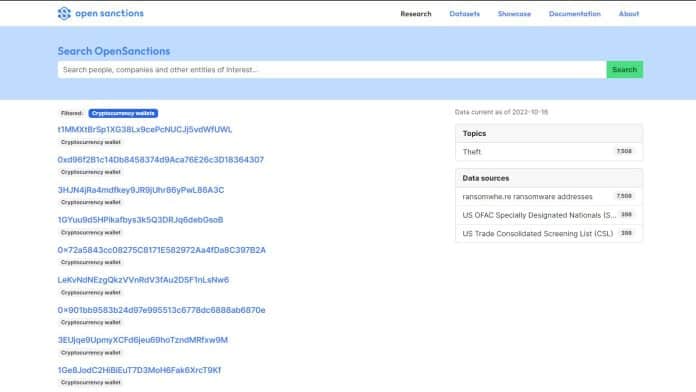
Task: Filter by US Trade Consolidated Screening List
Action: tap(549, 234)
